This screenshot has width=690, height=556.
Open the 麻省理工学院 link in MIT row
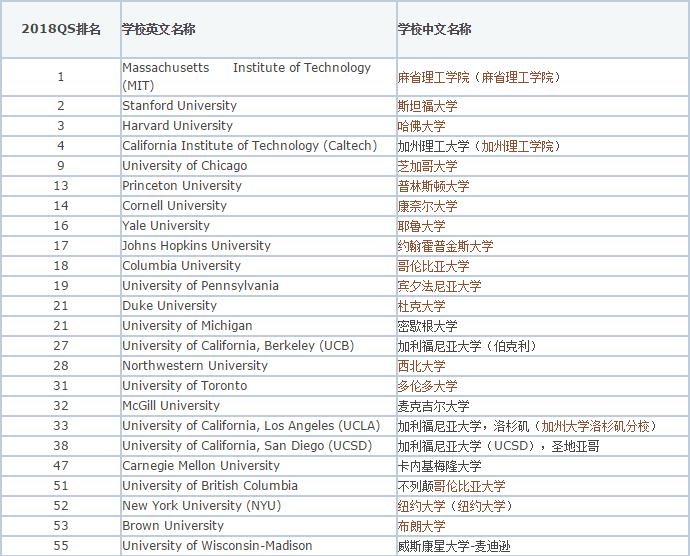(x=433, y=77)
